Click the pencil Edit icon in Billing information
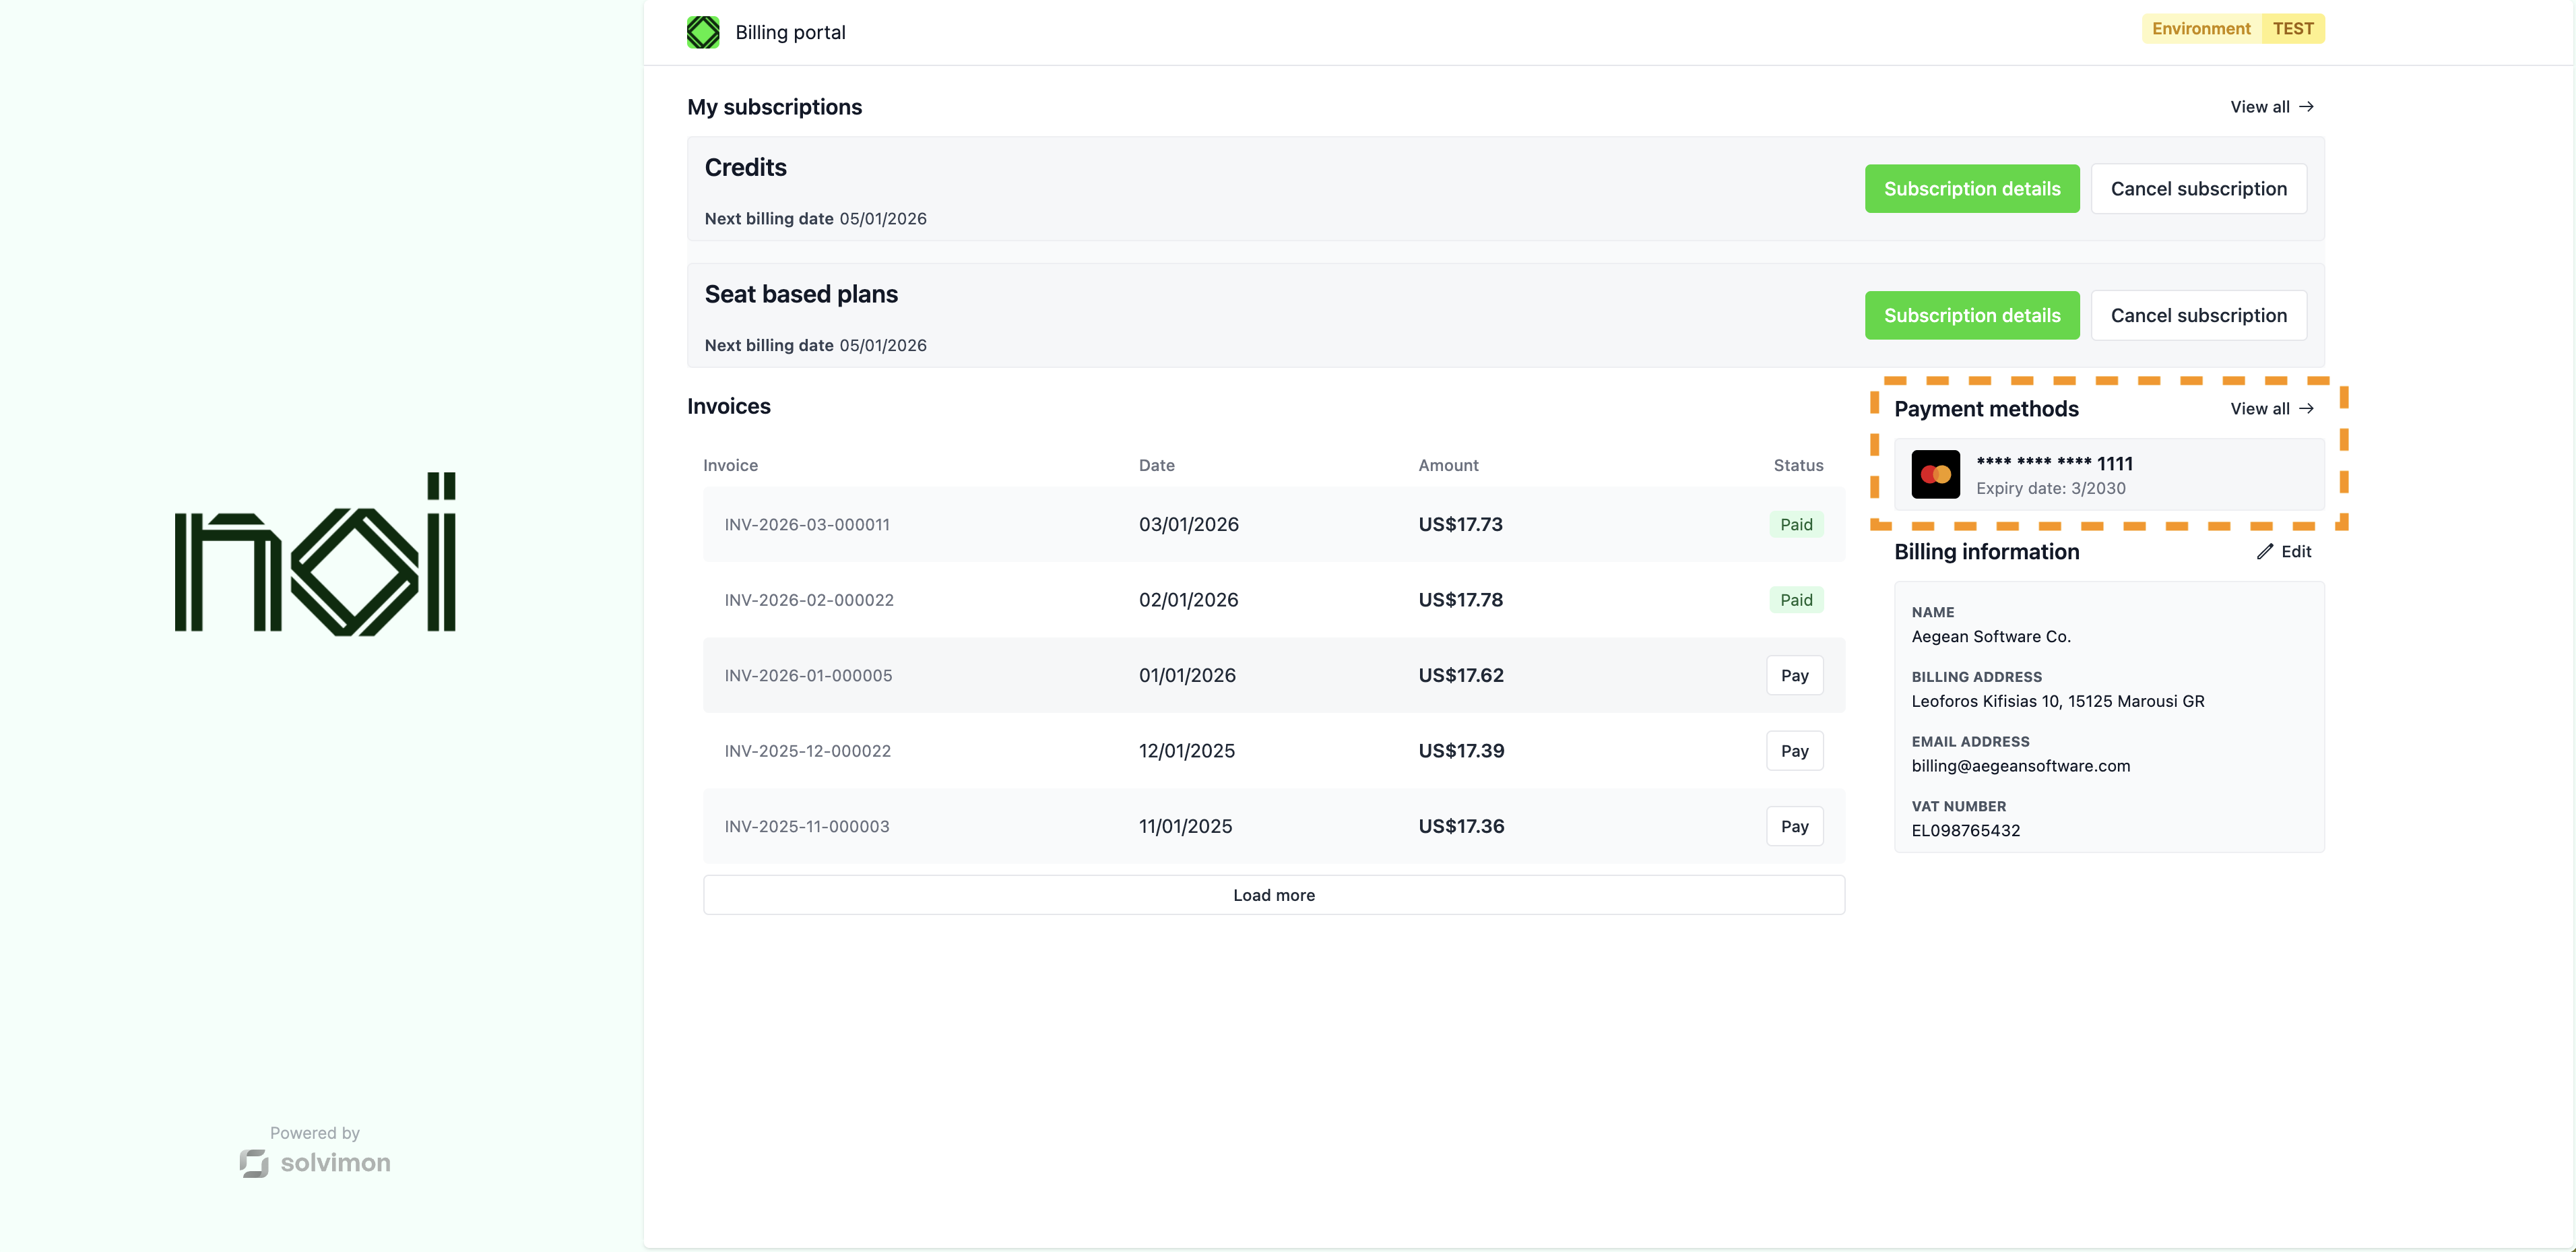This screenshot has height=1252, width=2576. [2265, 552]
